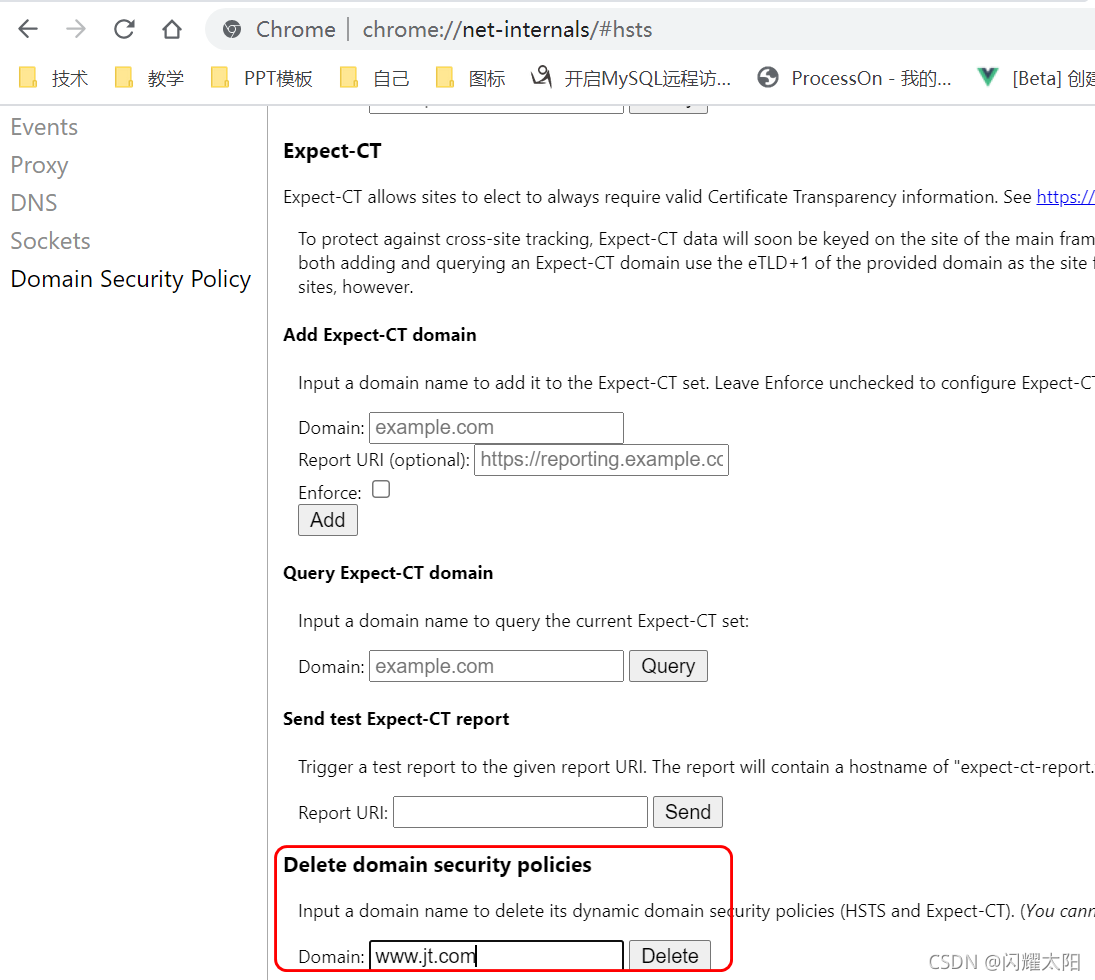The width and height of the screenshot is (1095, 980).
Task: Open the 教学 bookmarks folder
Action: 149,78
